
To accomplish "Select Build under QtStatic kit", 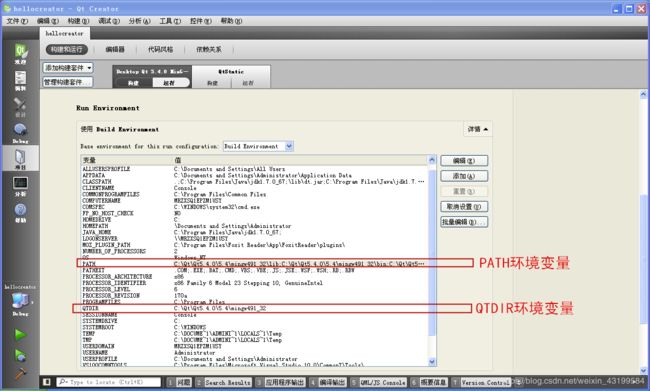I will click(x=212, y=83).
